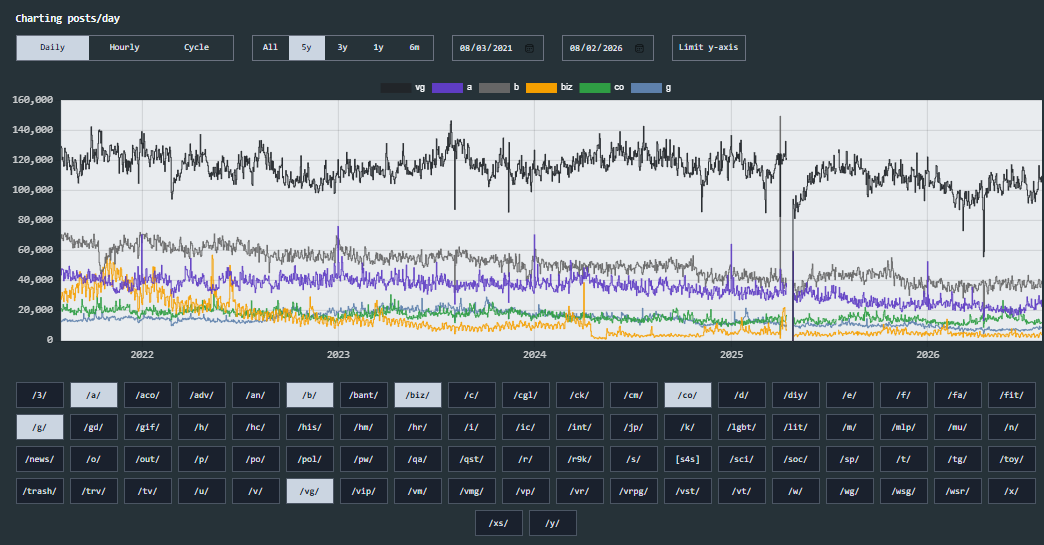
Task: Add the /mu/ board to chart
Action: [x=957, y=427]
